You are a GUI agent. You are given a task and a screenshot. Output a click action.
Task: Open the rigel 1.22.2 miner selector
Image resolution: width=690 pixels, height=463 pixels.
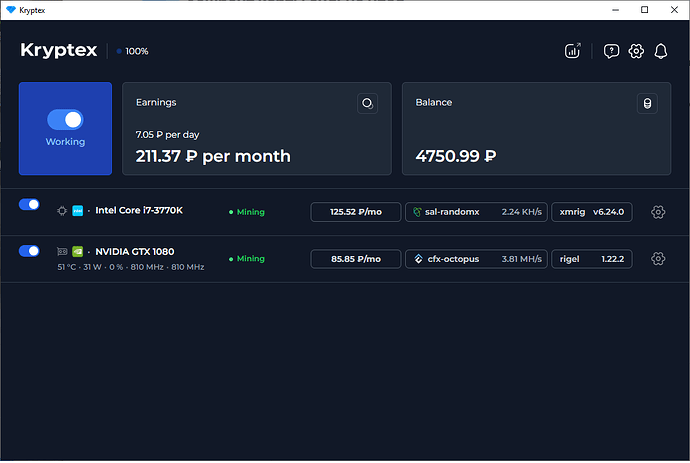pos(591,259)
